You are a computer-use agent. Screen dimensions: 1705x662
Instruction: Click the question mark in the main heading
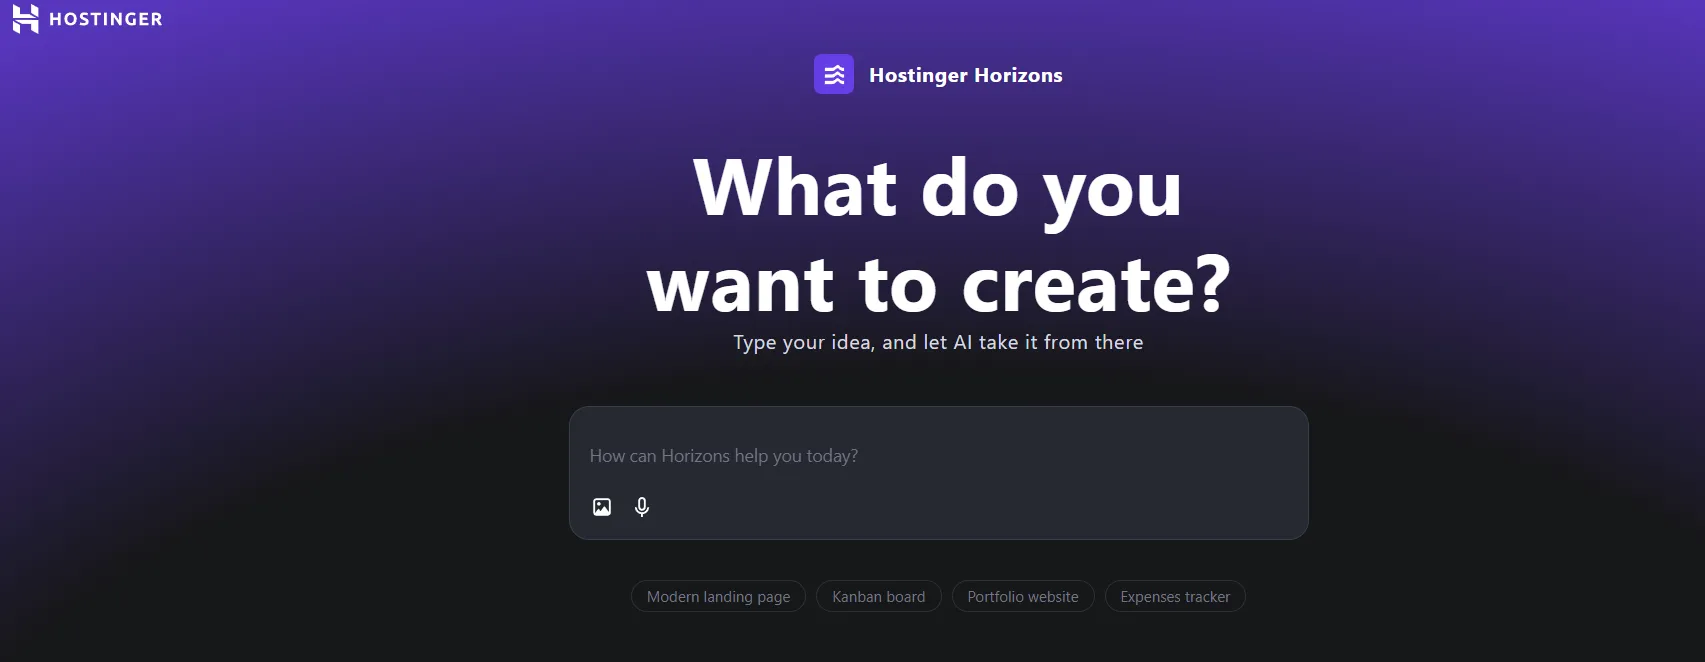(x=1213, y=286)
